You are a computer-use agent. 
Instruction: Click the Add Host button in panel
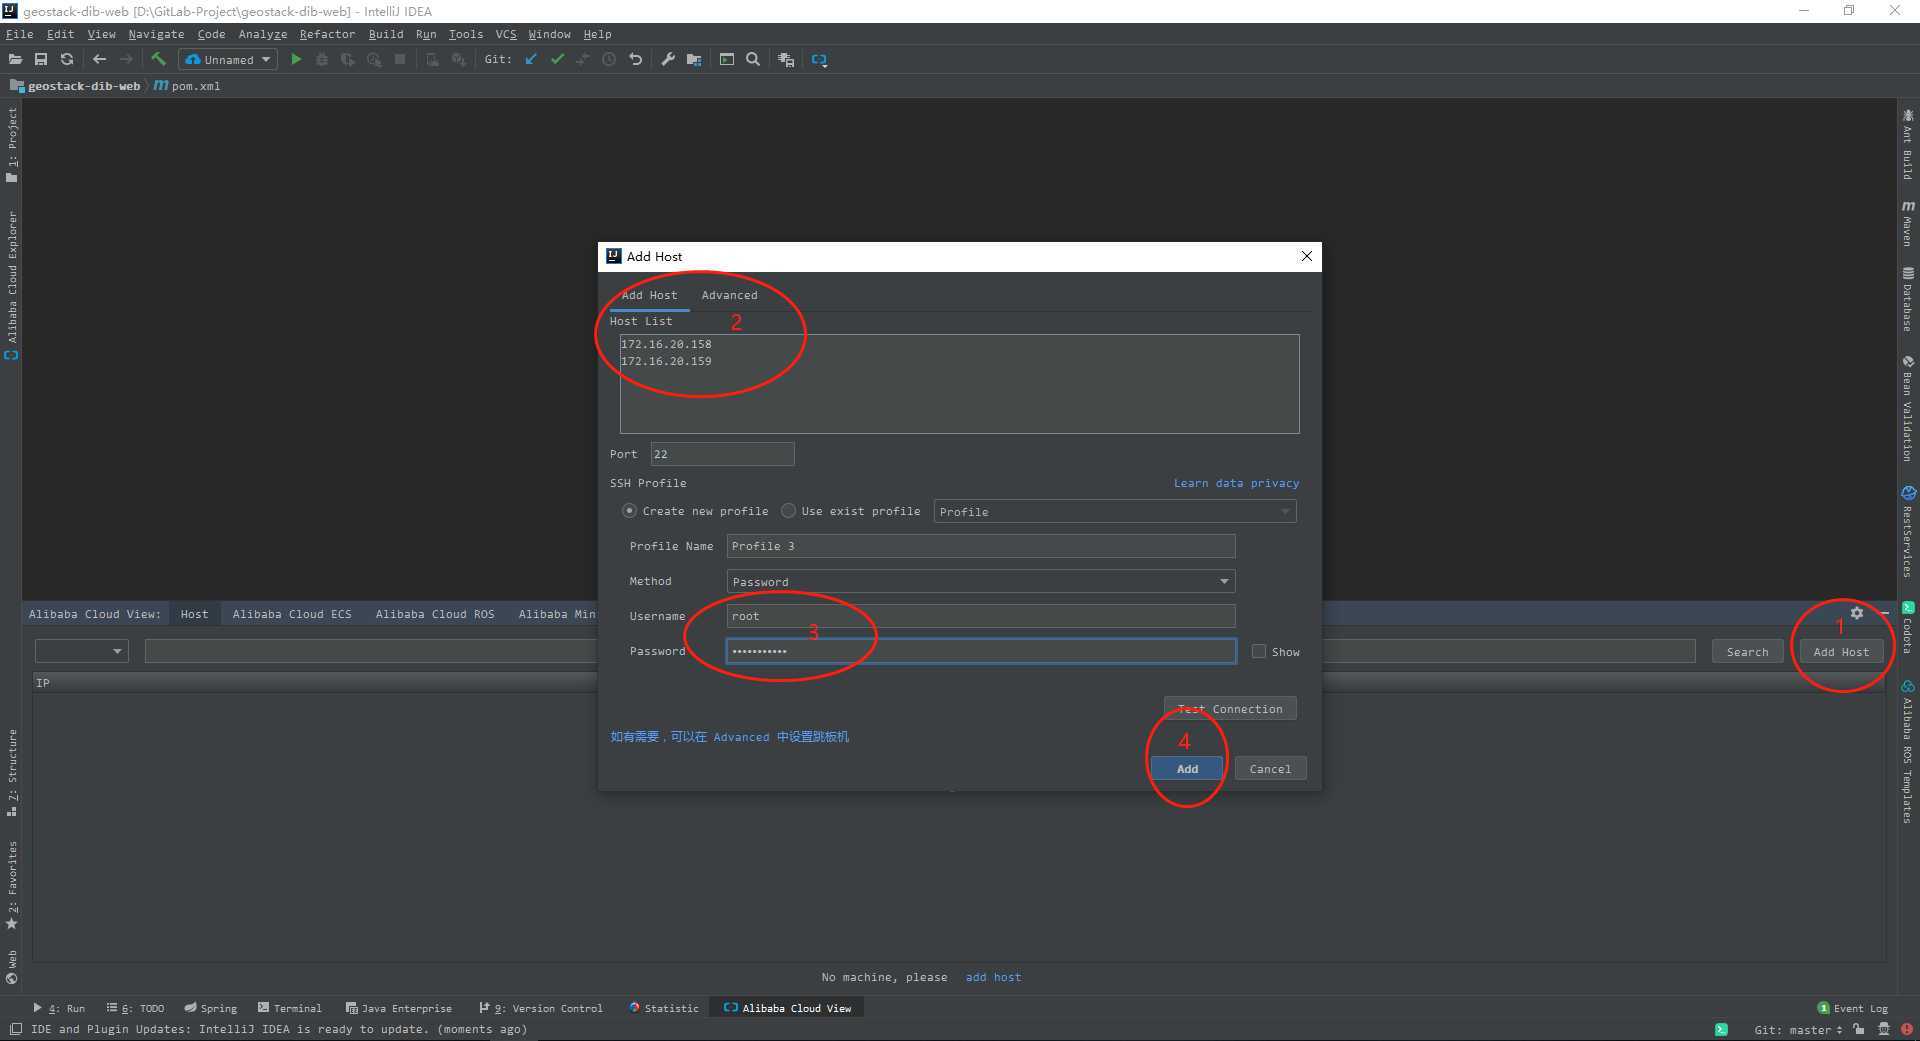coord(1841,651)
